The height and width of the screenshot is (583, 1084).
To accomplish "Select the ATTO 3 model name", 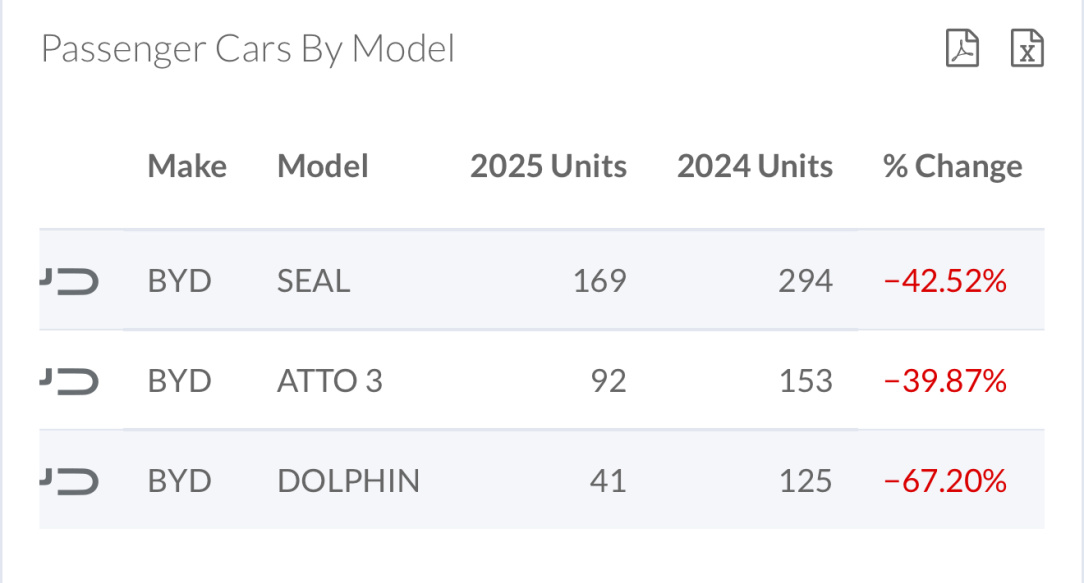I will click(330, 381).
